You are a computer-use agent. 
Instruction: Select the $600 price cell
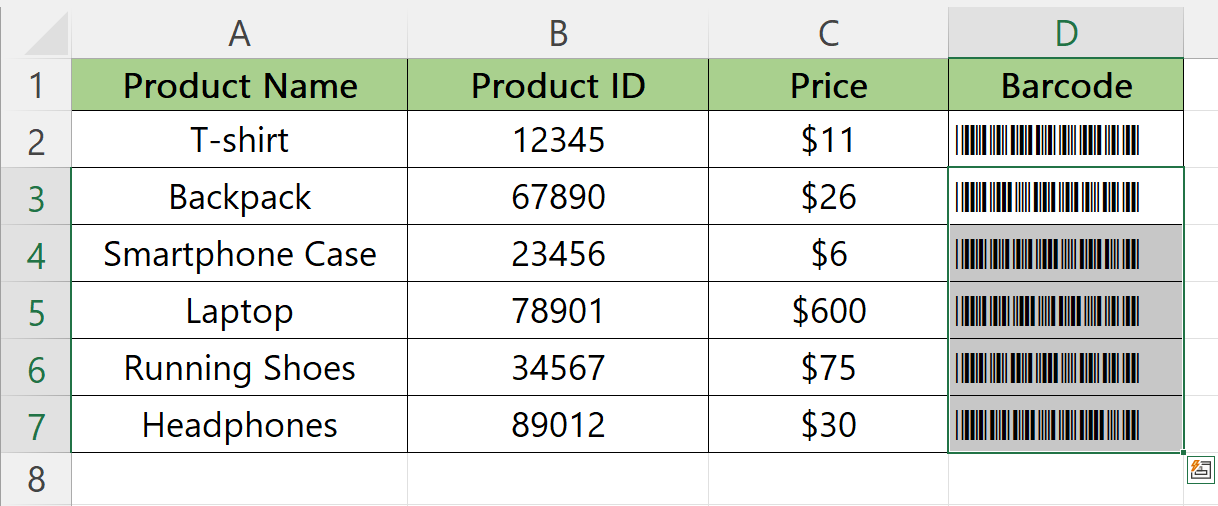point(828,310)
